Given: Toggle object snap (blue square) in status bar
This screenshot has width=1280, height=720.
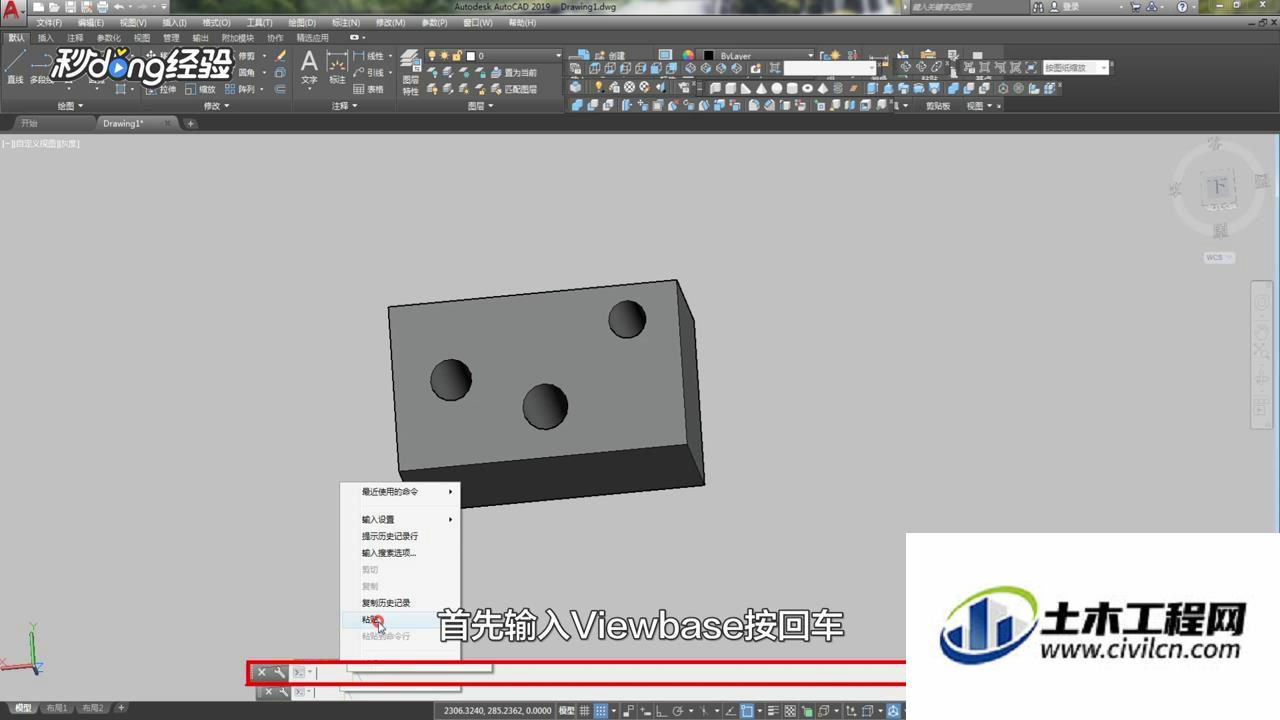Looking at the screenshot, I should (746, 711).
